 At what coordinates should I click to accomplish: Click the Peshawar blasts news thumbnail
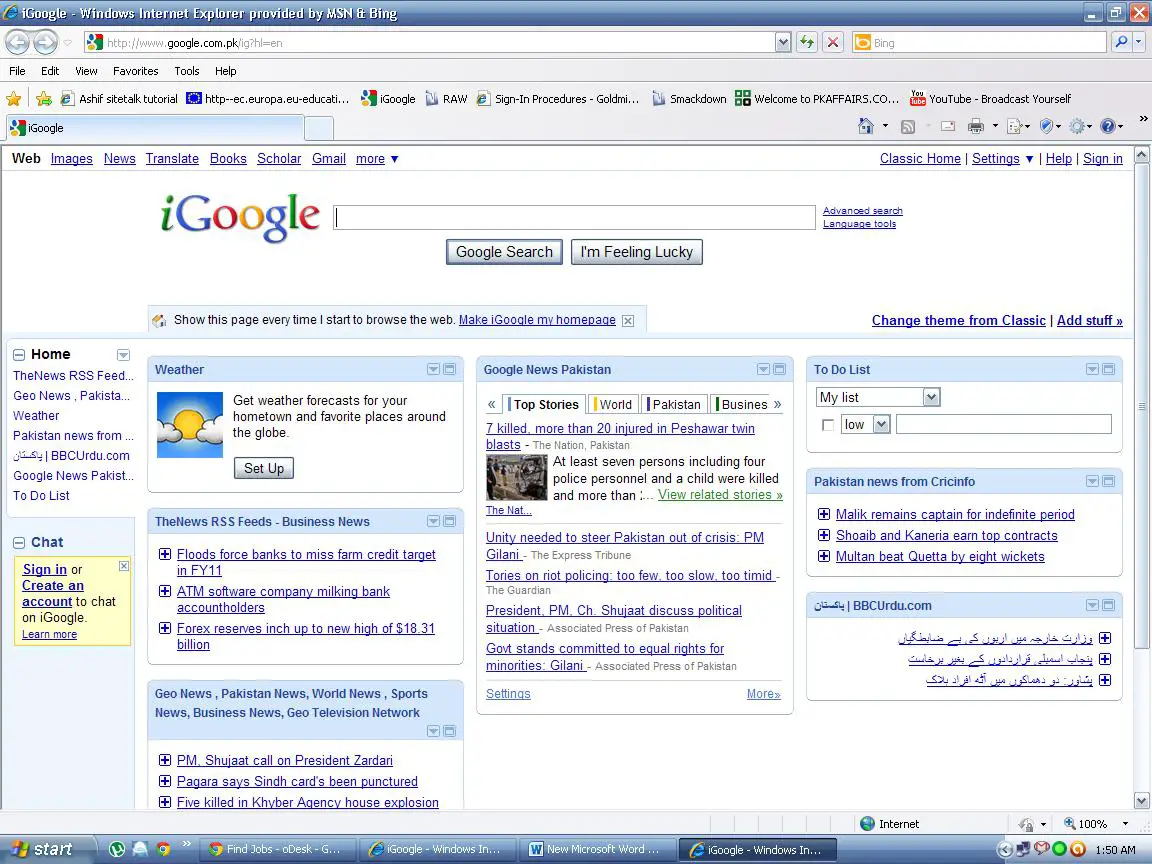pos(516,478)
